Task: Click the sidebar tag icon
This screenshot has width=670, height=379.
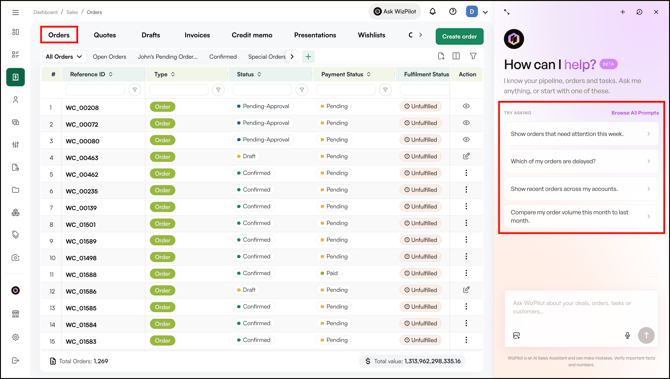Action: click(x=15, y=235)
